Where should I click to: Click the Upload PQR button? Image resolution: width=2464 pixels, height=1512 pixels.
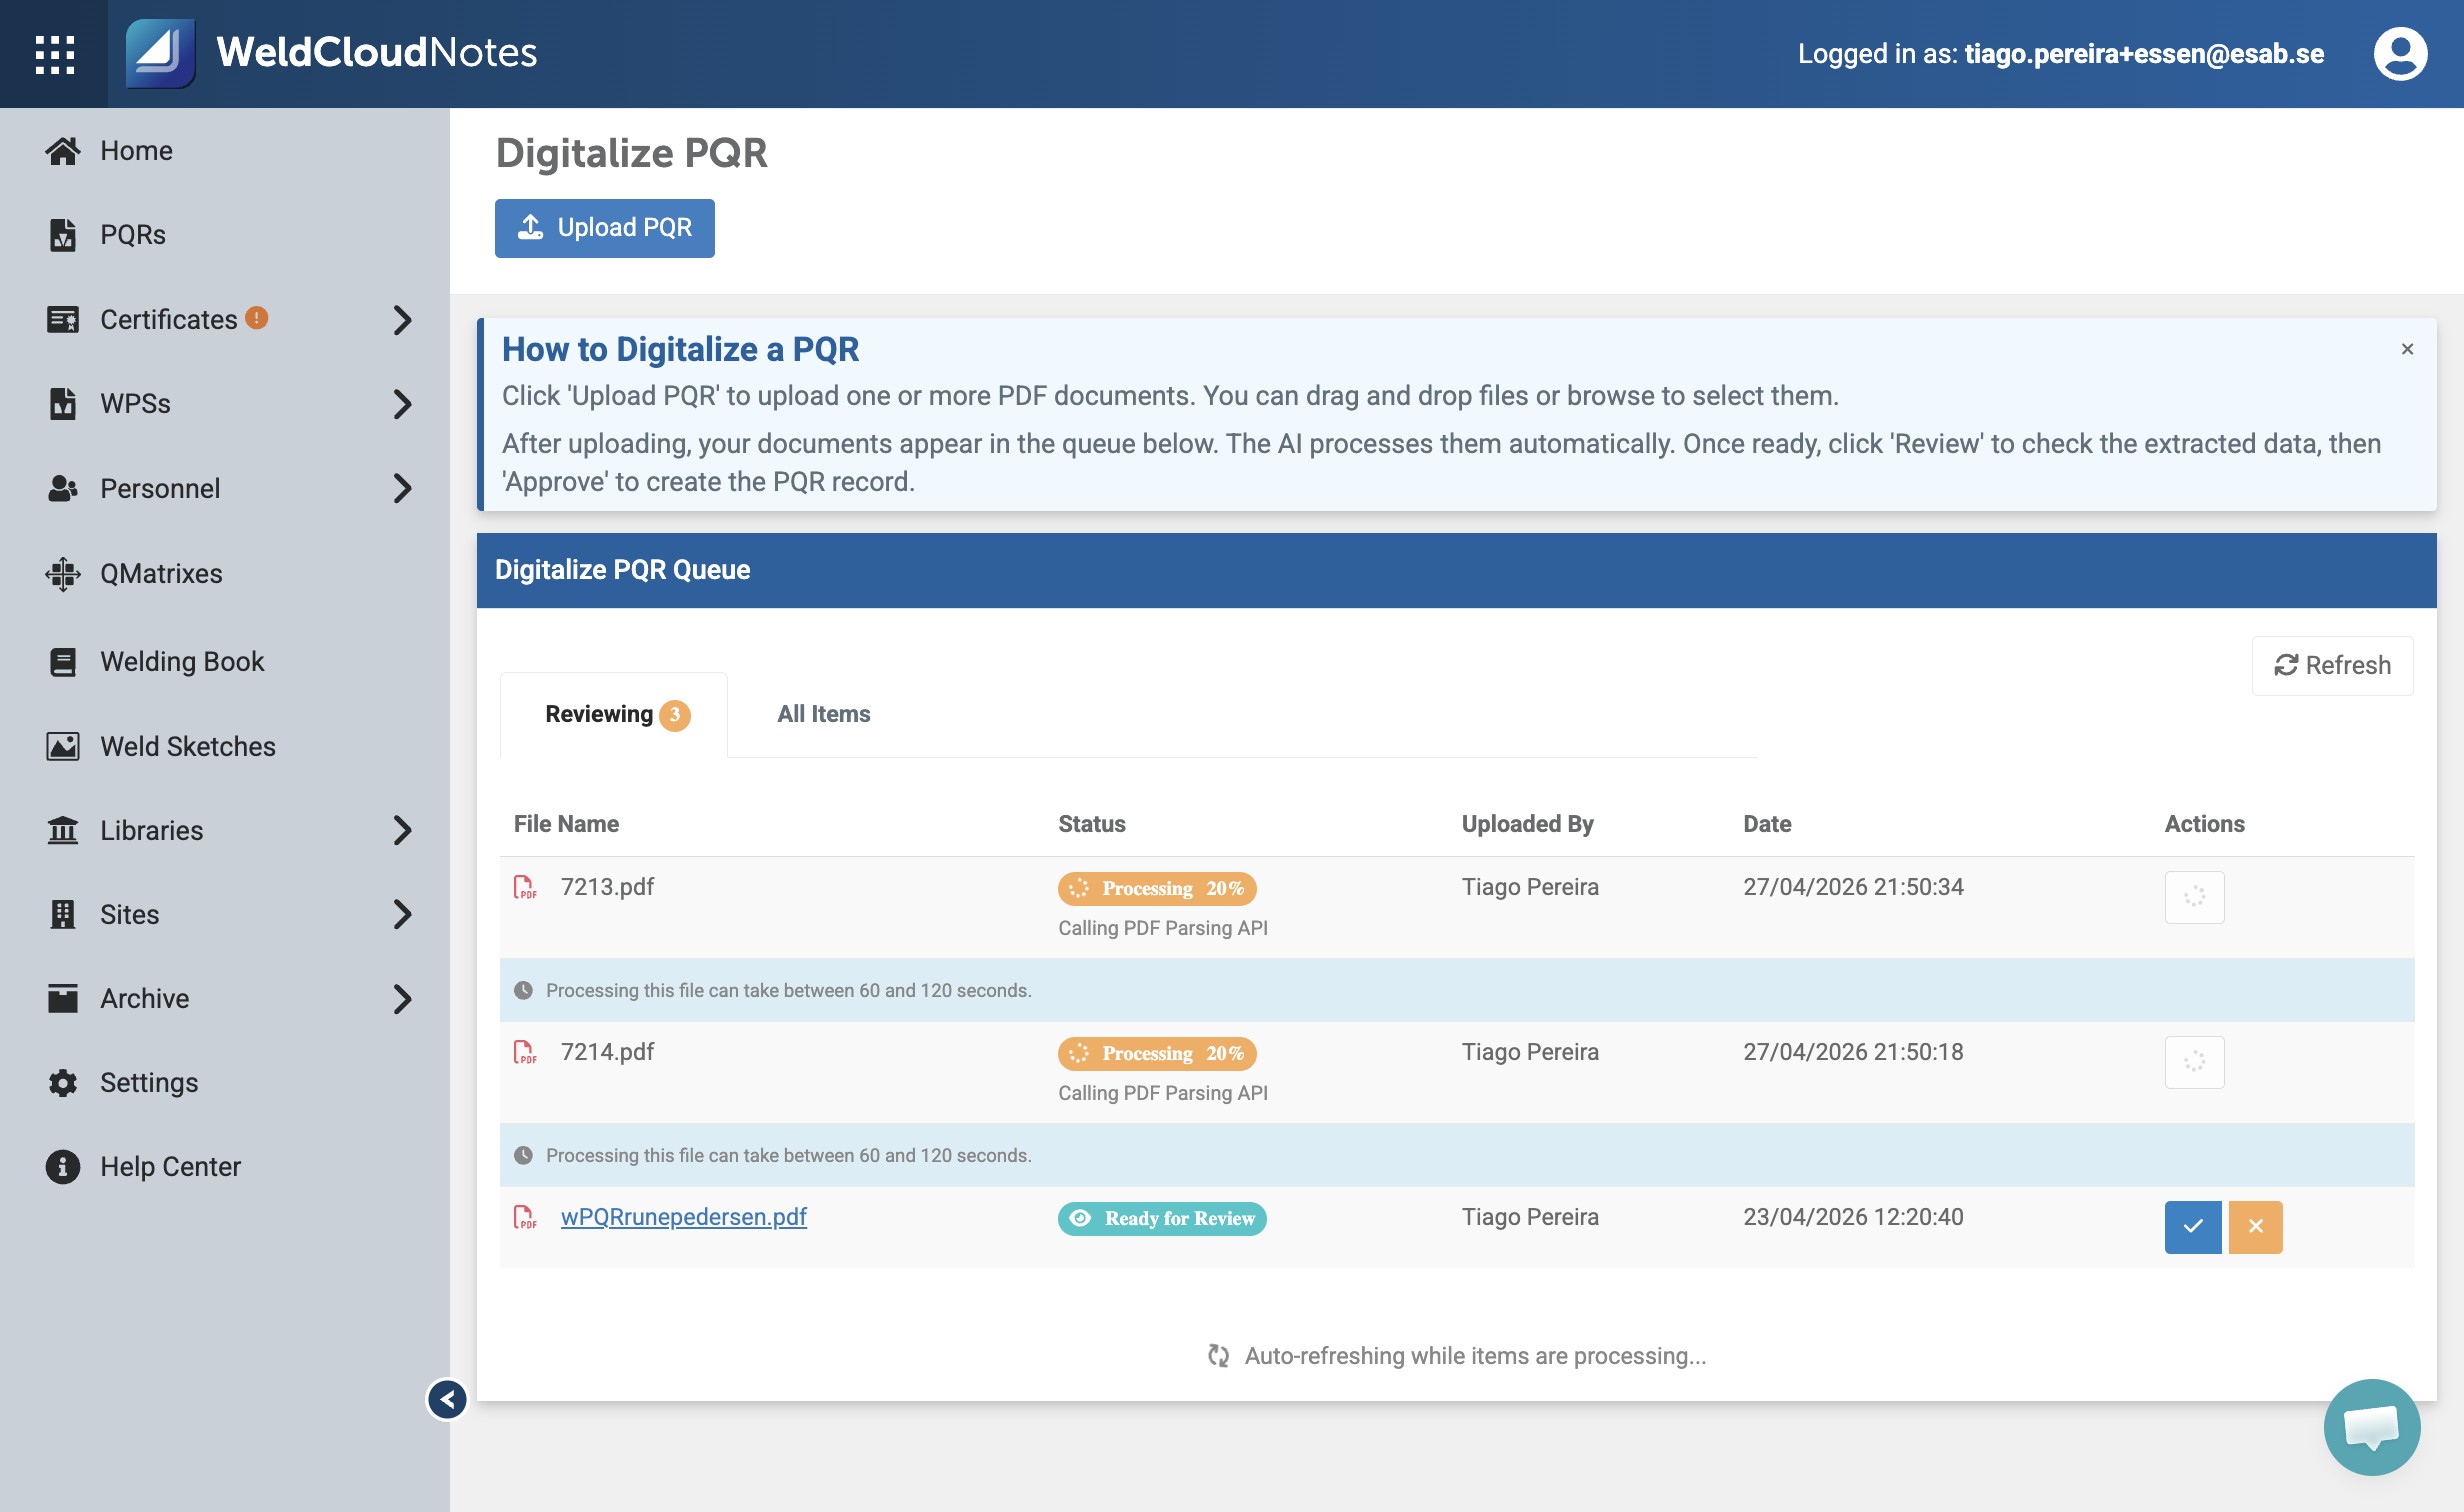coord(604,228)
